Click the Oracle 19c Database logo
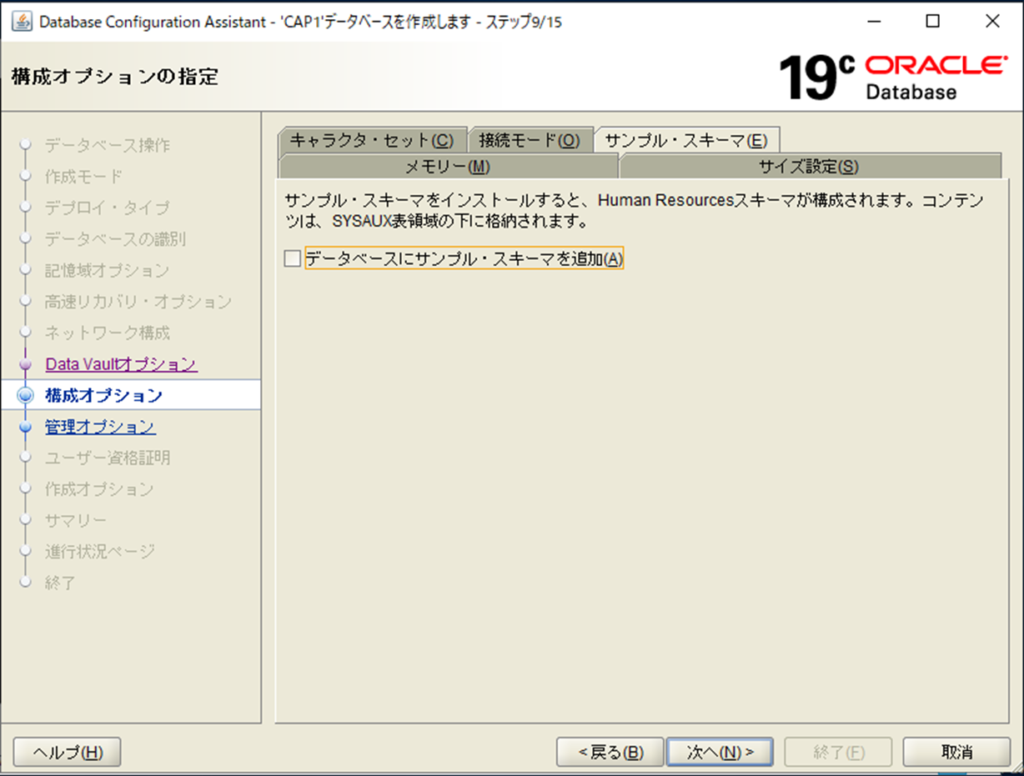Screen dimensions: 1024x776 (x=893, y=77)
